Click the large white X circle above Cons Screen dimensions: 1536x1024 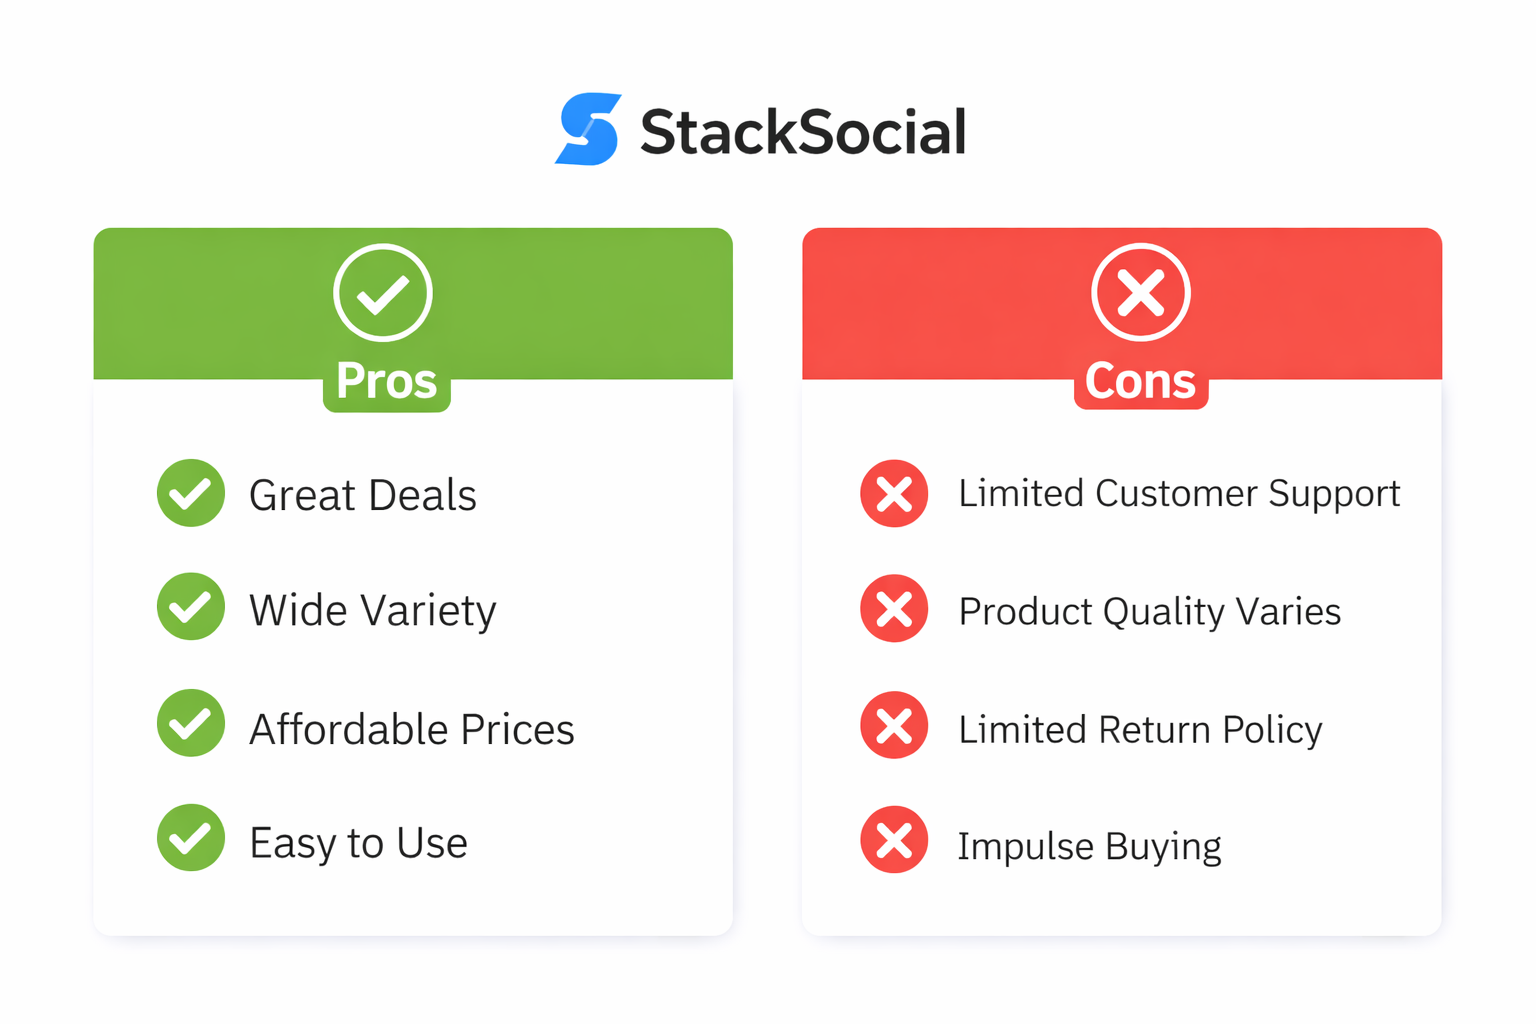pos(1140,292)
